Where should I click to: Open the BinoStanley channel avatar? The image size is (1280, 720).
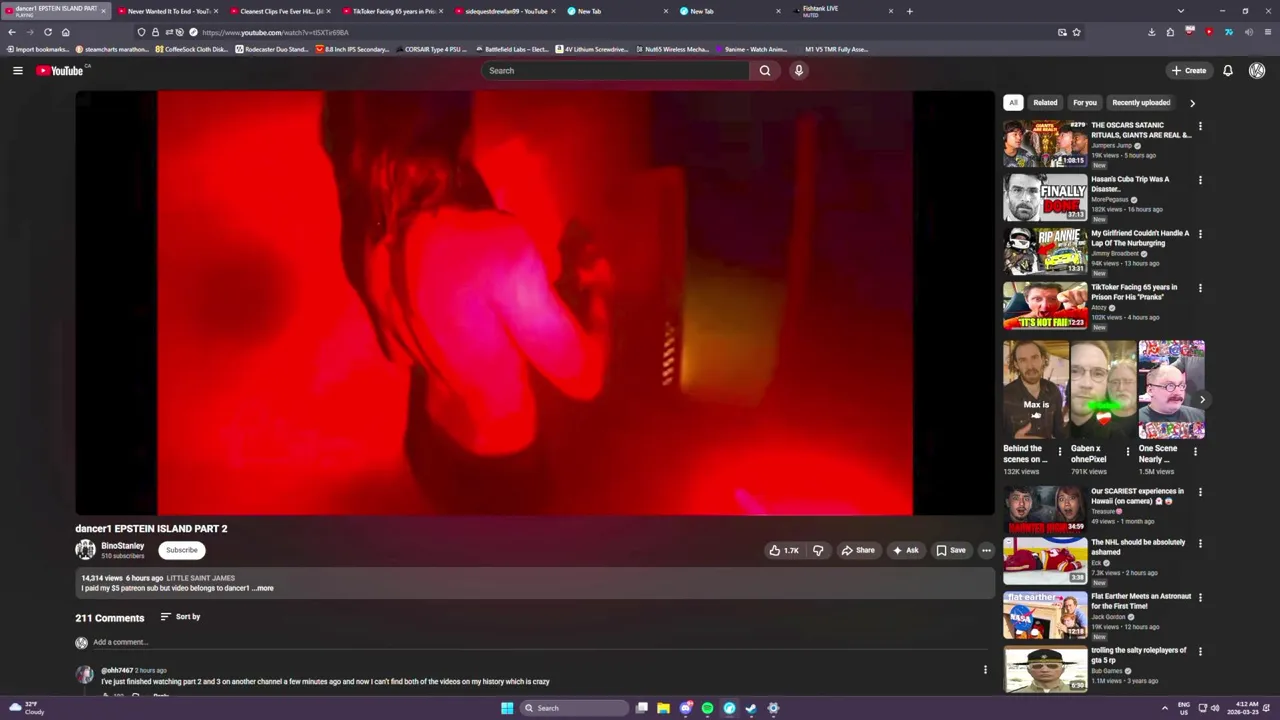(85, 549)
